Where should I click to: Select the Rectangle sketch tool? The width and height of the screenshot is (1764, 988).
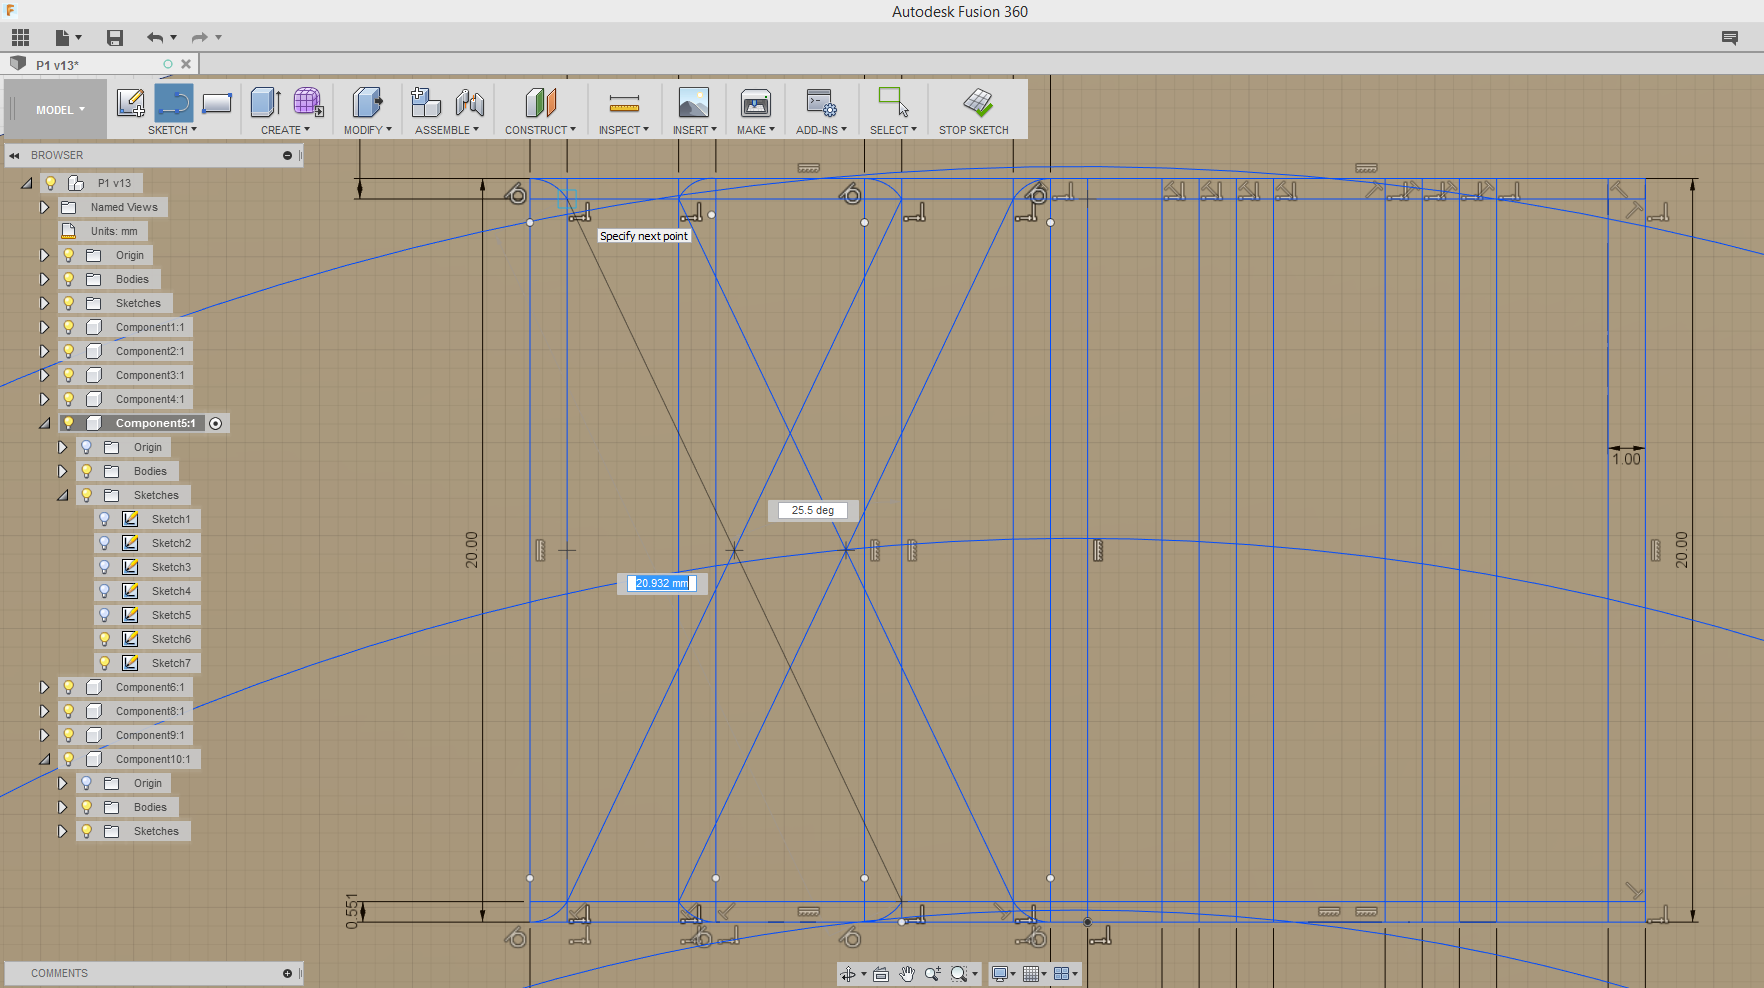coord(217,103)
